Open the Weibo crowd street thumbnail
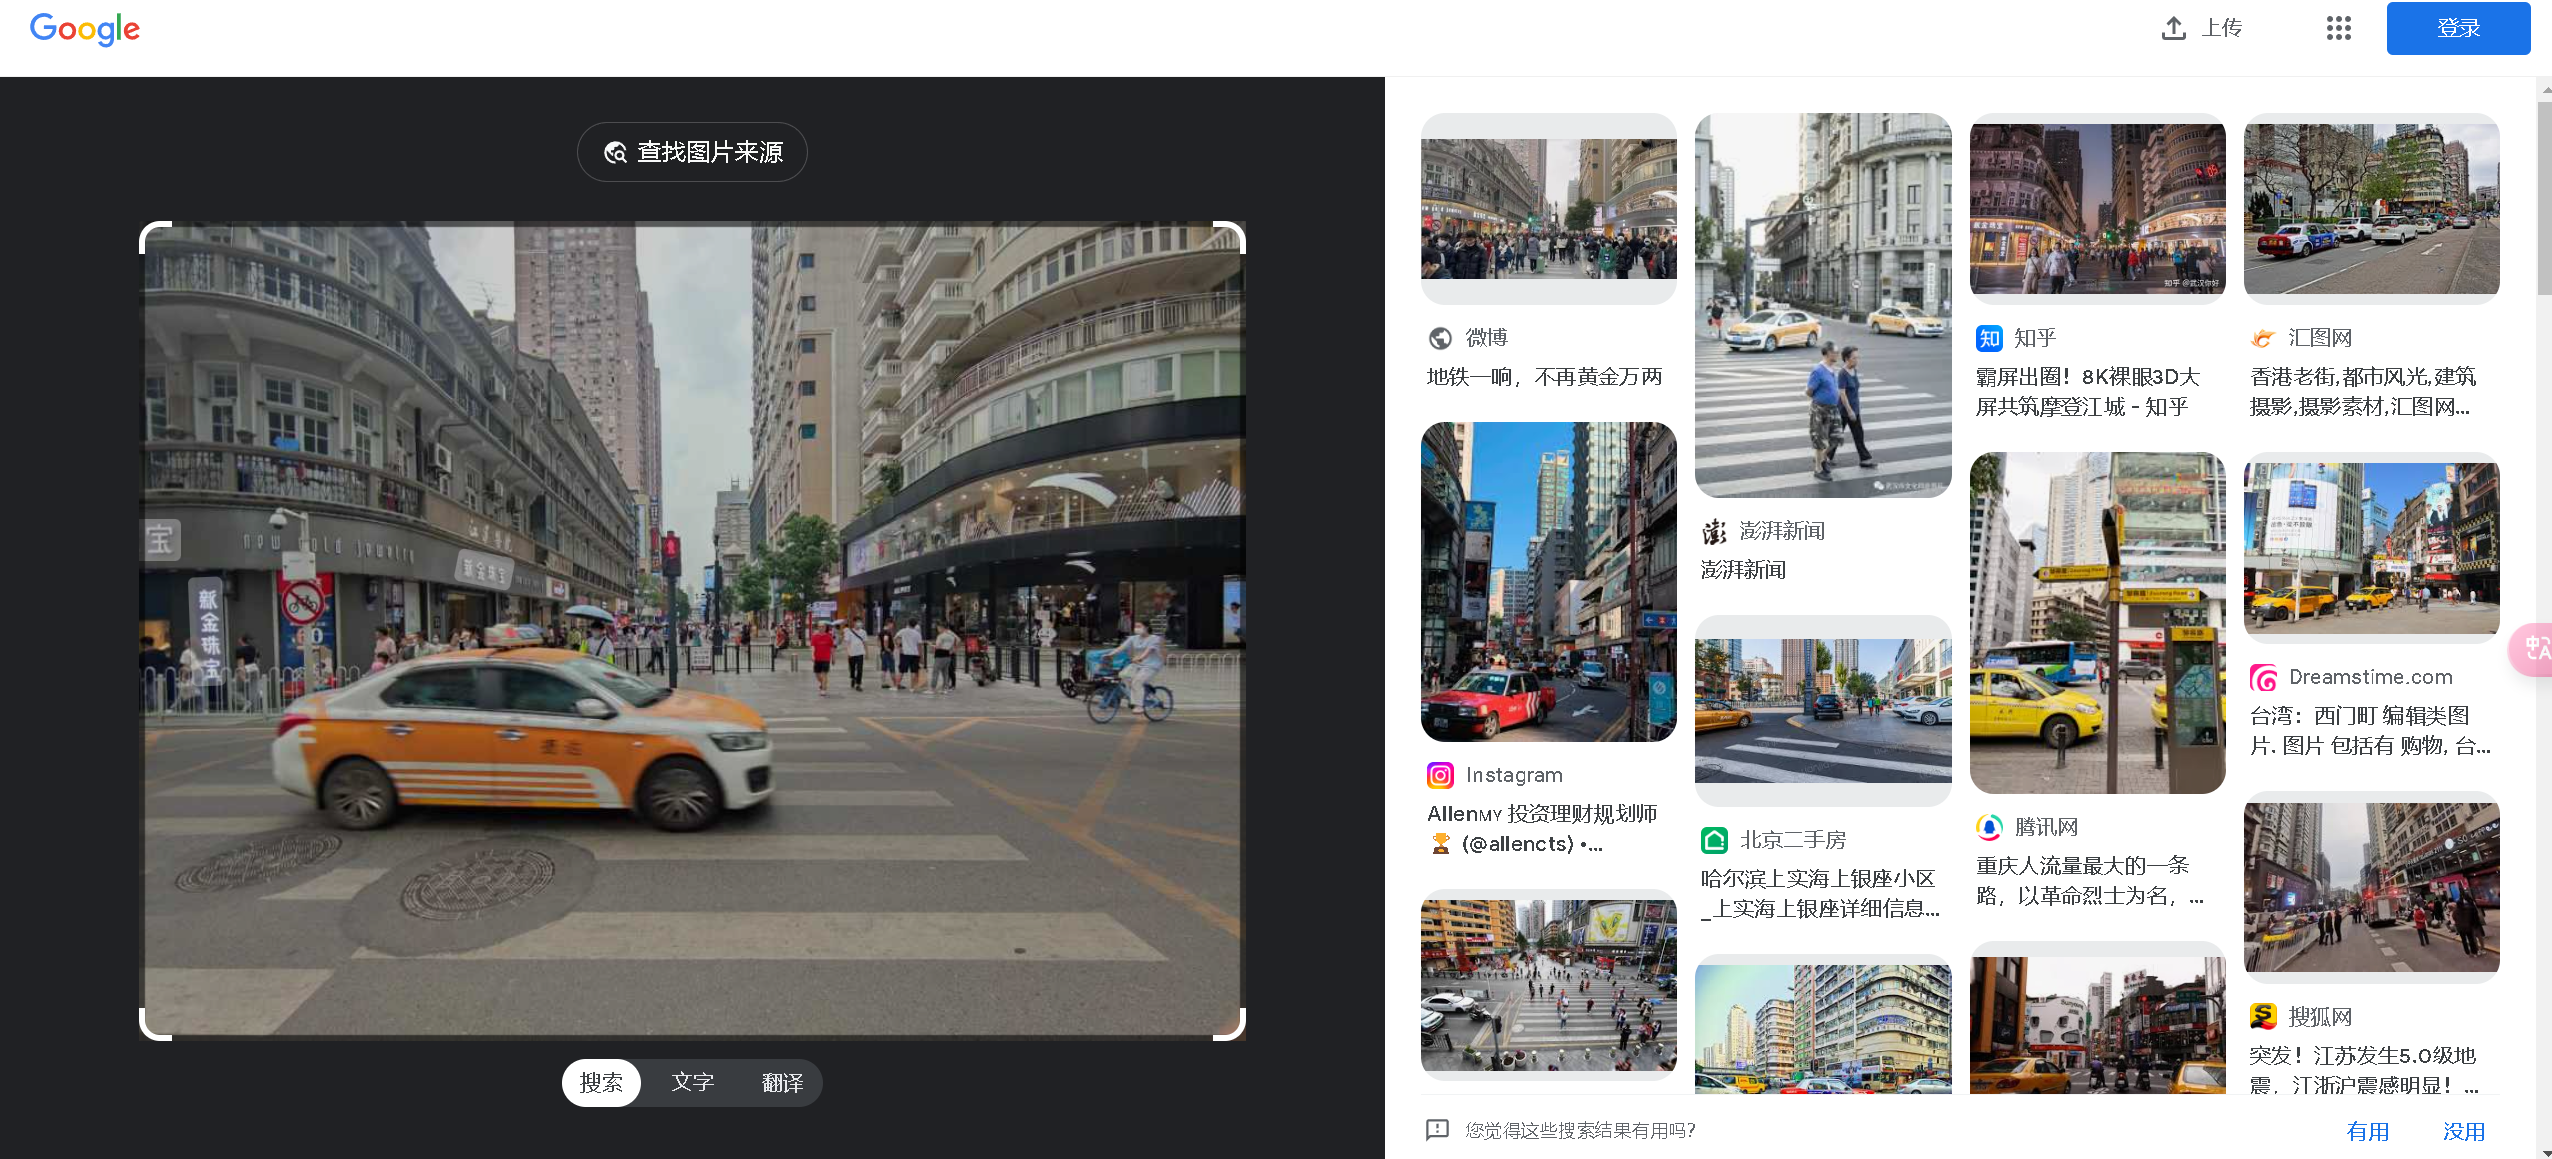Image resolution: width=2552 pixels, height=1159 pixels. click(x=1548, y=209)
